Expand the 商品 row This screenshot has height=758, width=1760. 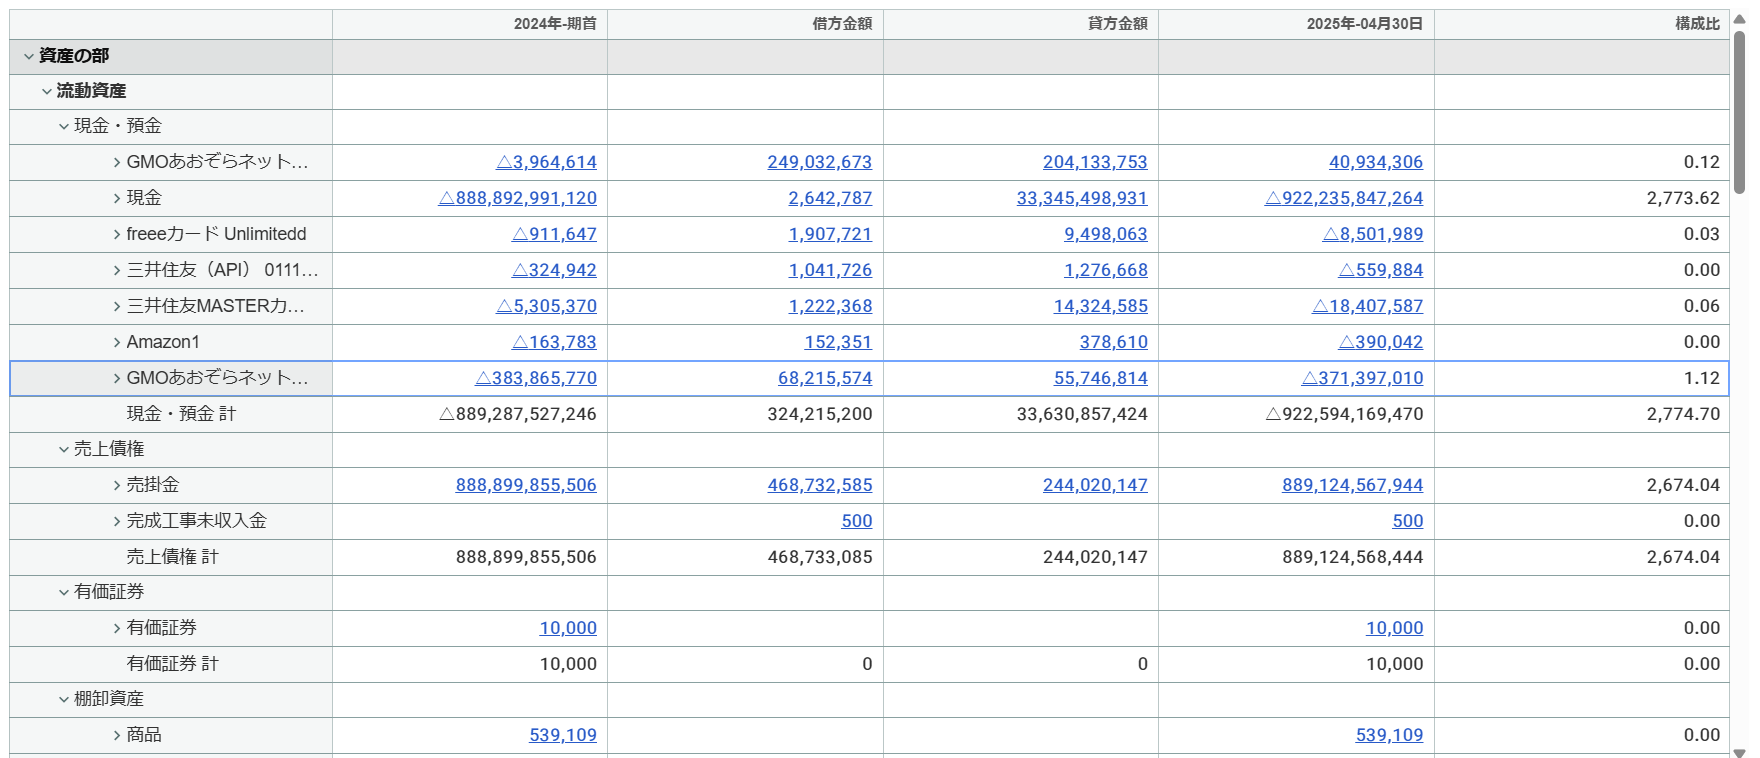(117, 735)
